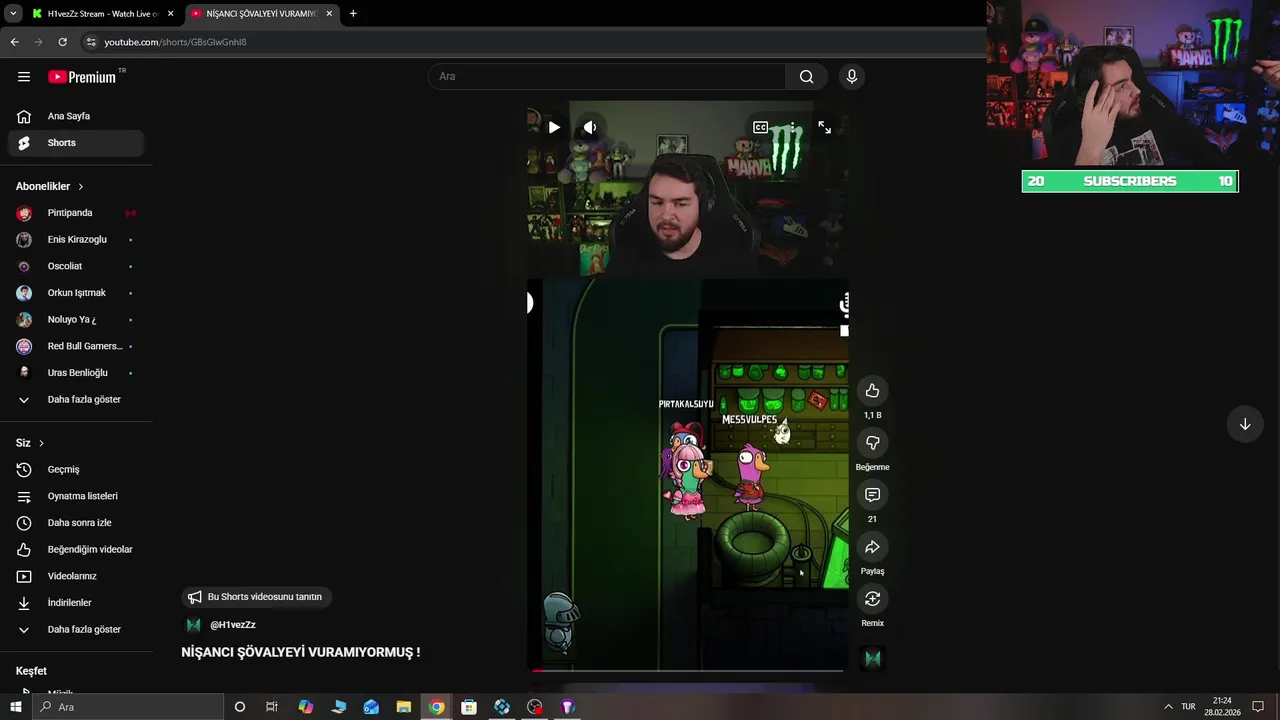The height and width of the screenshot is (720, 1280).
Task: Open the sound thumbnail below Remix
Action: (x=873, y=658)
